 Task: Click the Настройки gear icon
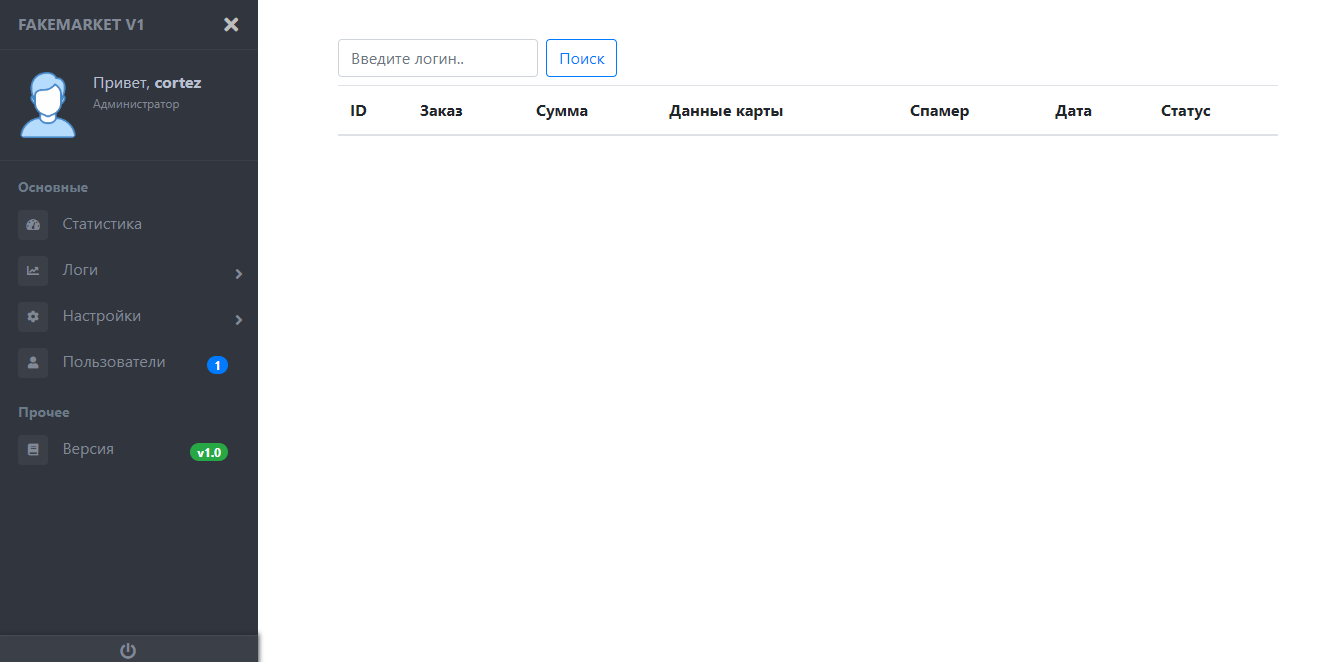[x=33, y=317]
